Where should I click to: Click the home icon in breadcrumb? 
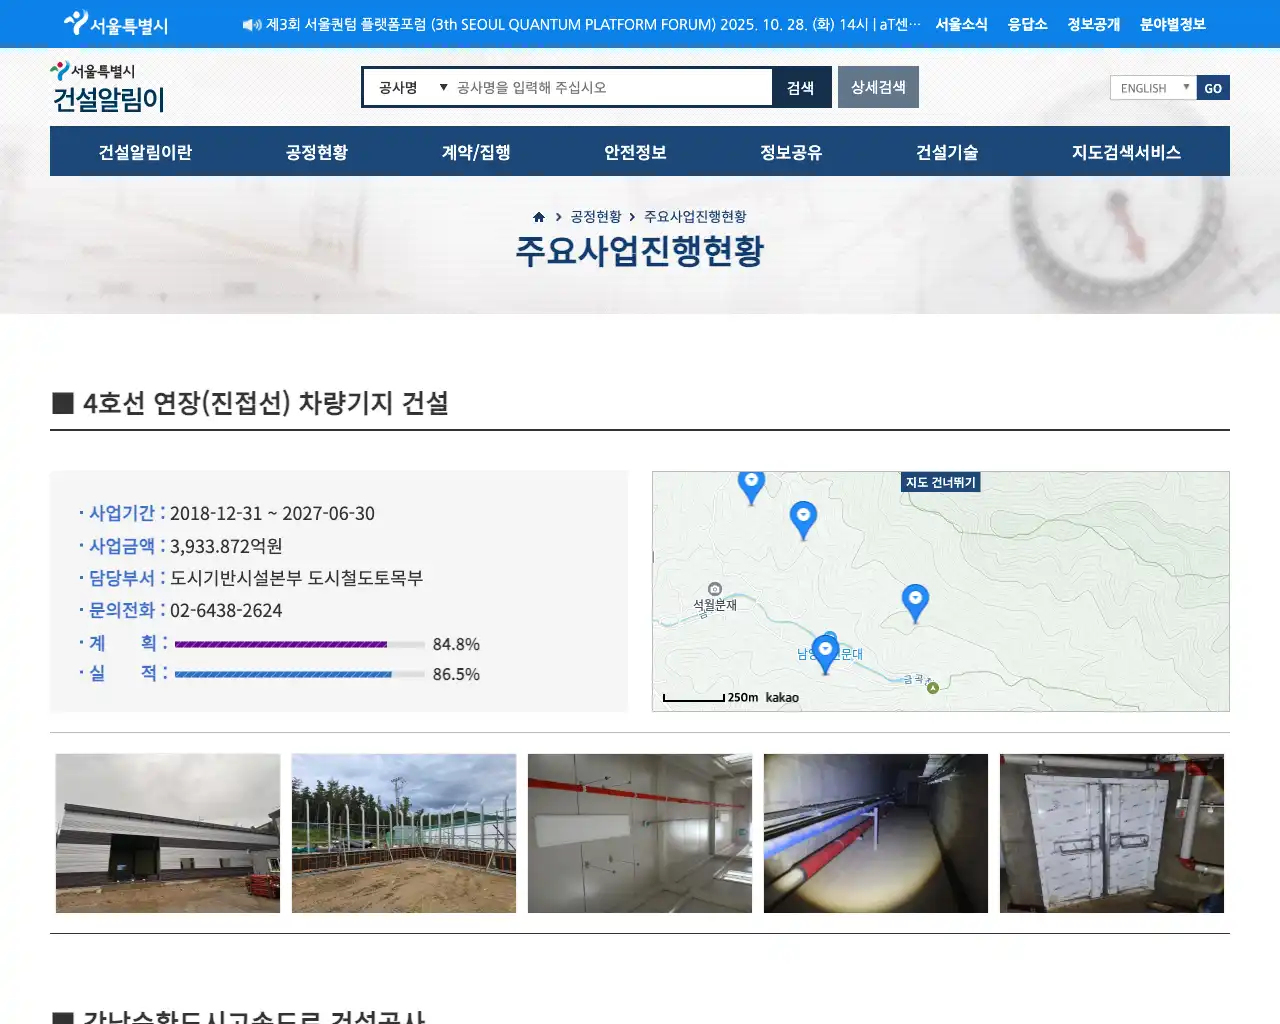pos(539,217)
